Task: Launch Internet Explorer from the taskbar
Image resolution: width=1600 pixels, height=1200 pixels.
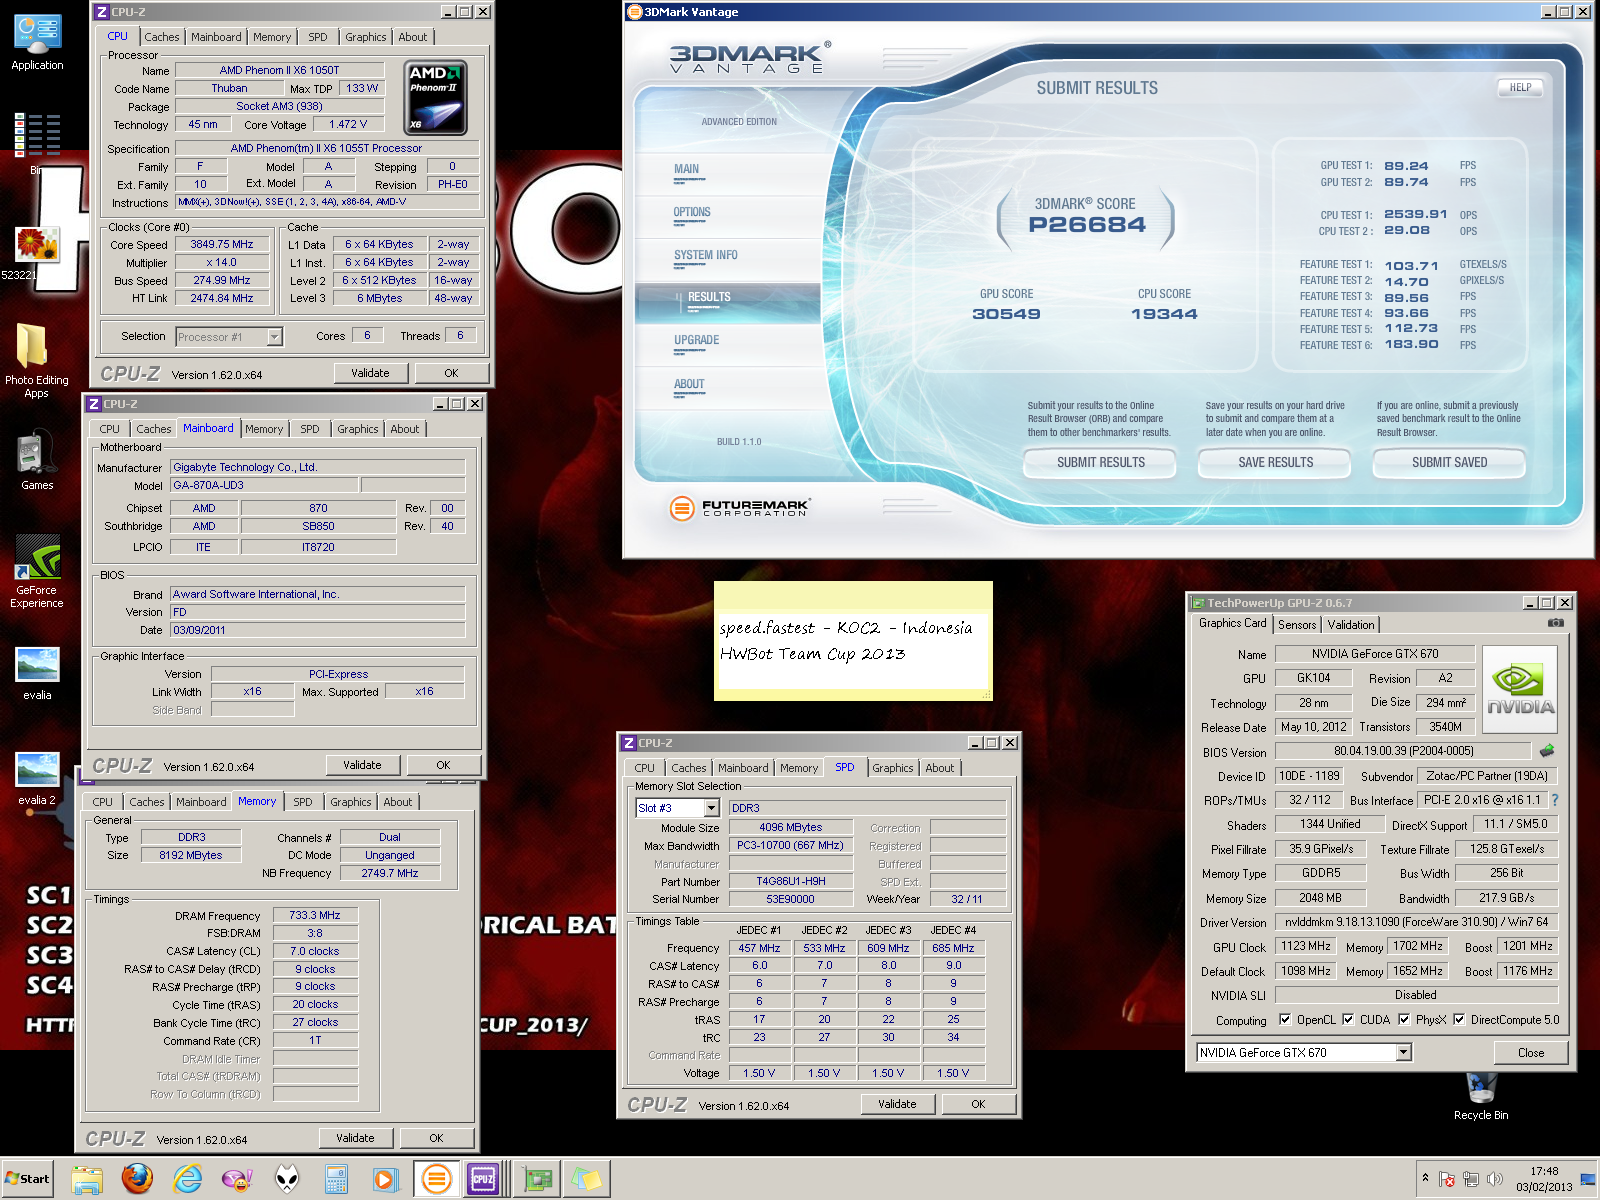Action: pos(187,1179)
